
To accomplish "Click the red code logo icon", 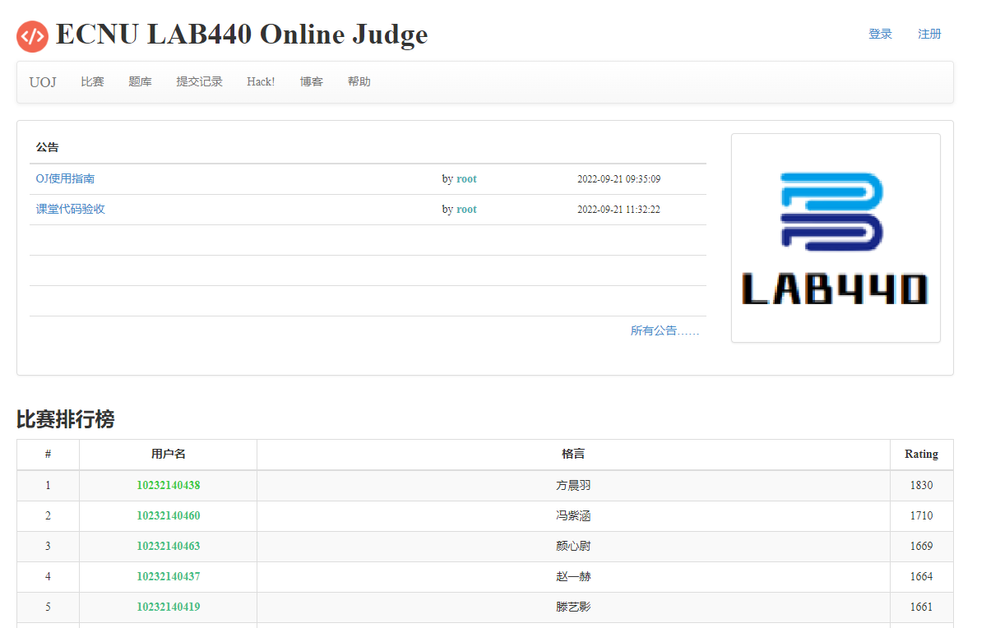I will 33,36.
